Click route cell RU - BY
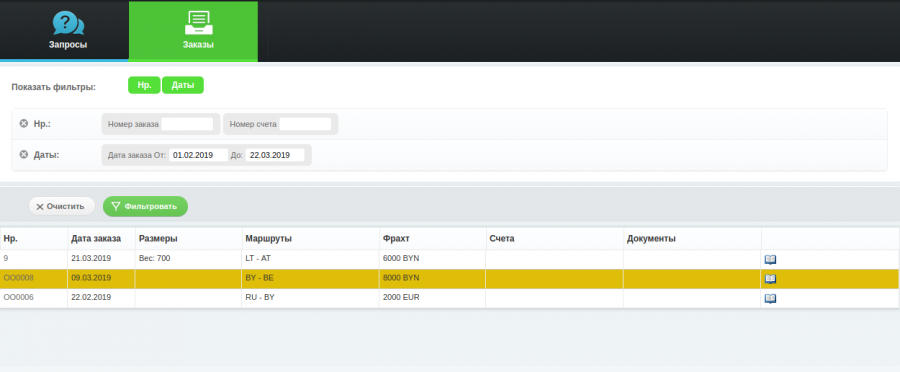 click(x=310, y=298)
